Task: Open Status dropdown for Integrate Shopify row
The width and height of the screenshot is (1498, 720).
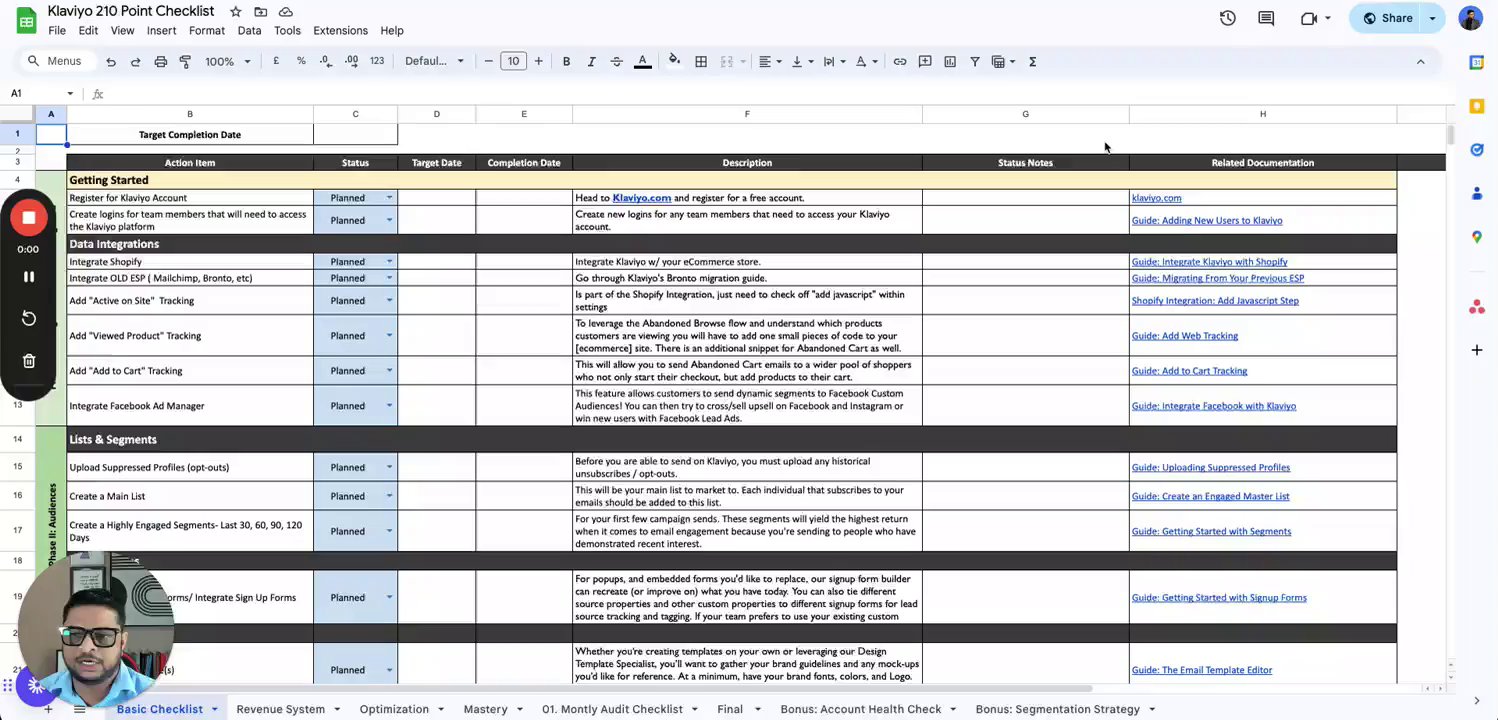Action: point(389,262)
